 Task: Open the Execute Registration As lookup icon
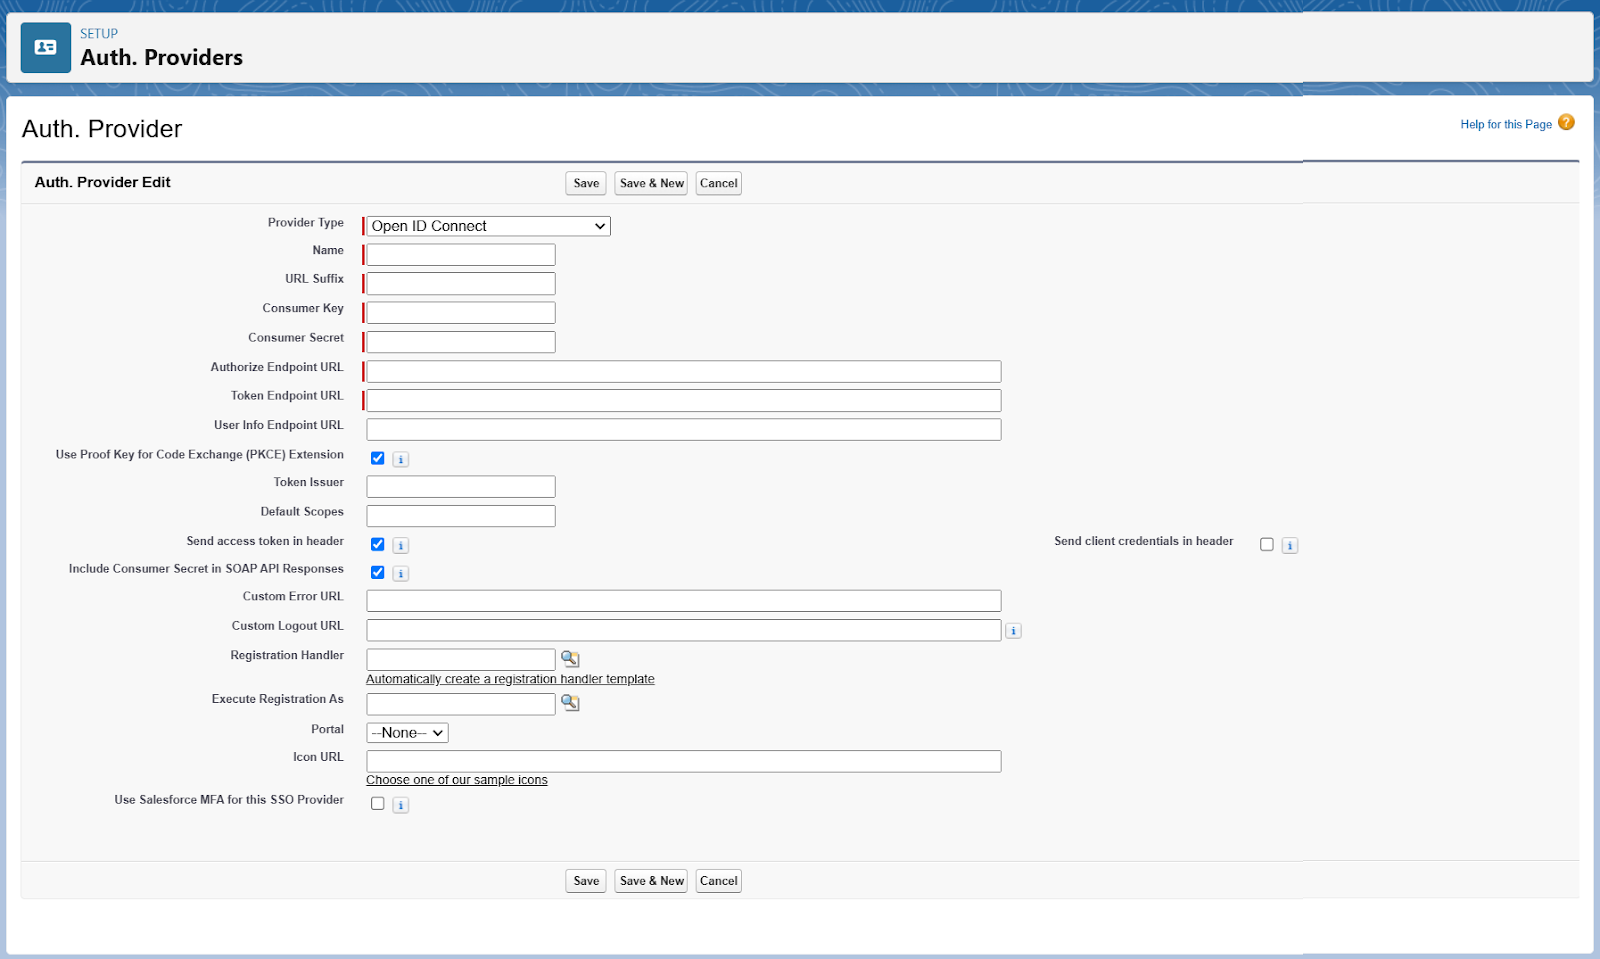[x=570, y=703]
